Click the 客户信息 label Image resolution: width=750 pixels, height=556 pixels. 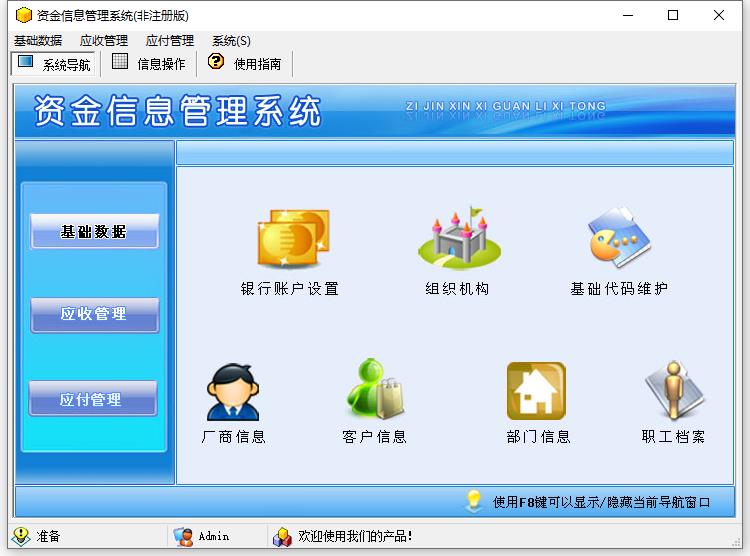pyautogui.click(x=375, y=436)
